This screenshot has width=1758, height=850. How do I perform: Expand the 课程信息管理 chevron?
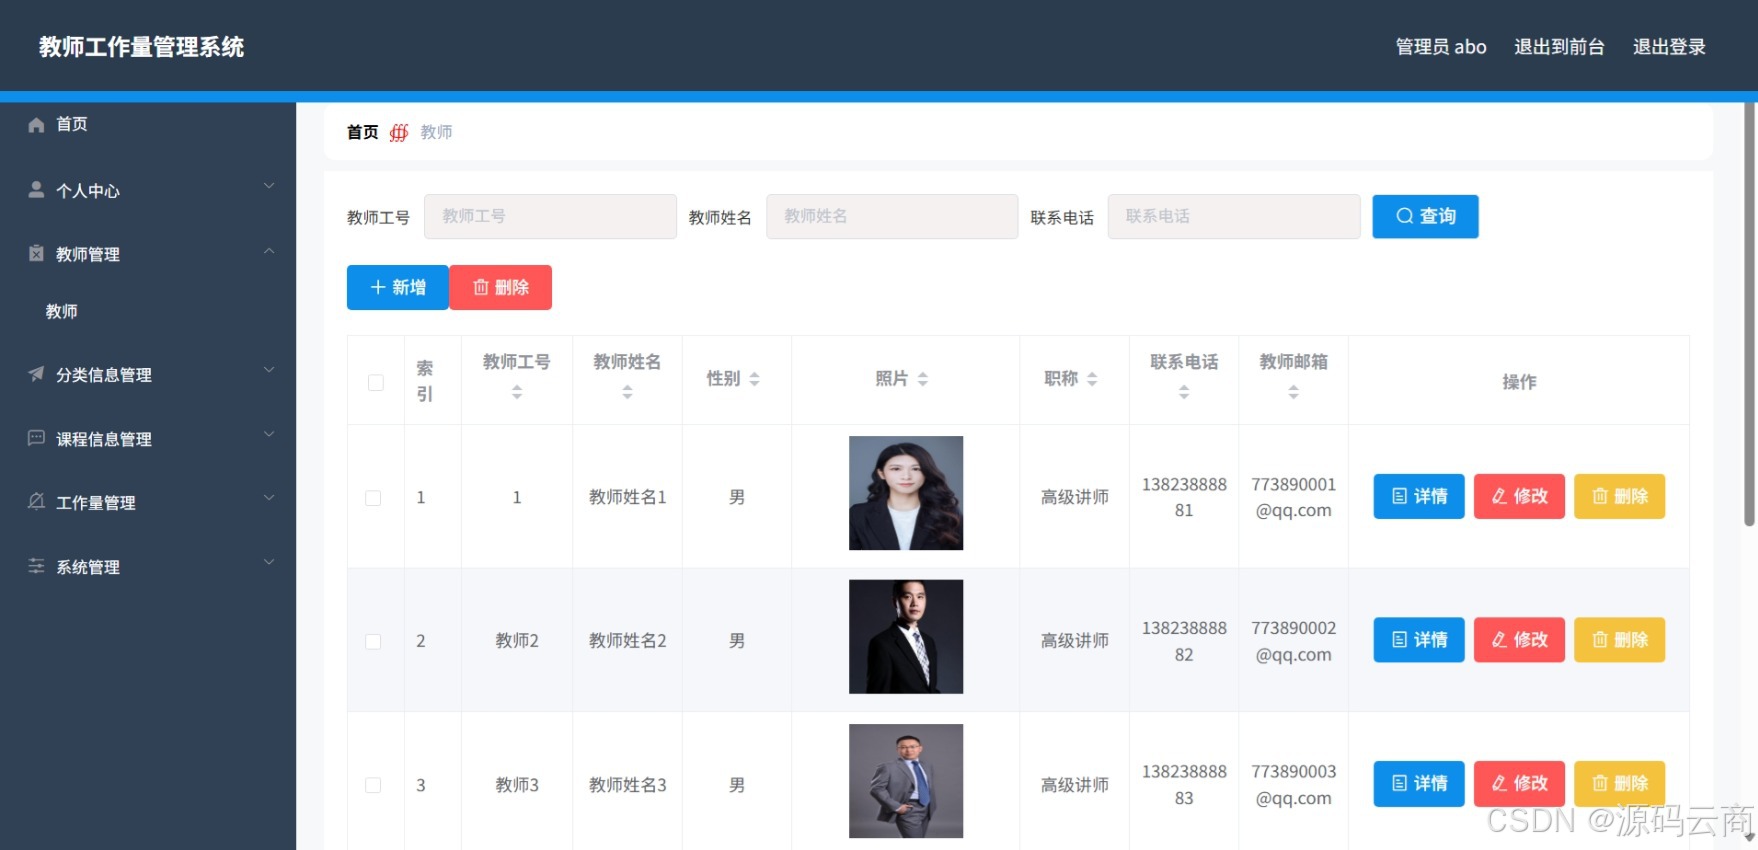269,434
